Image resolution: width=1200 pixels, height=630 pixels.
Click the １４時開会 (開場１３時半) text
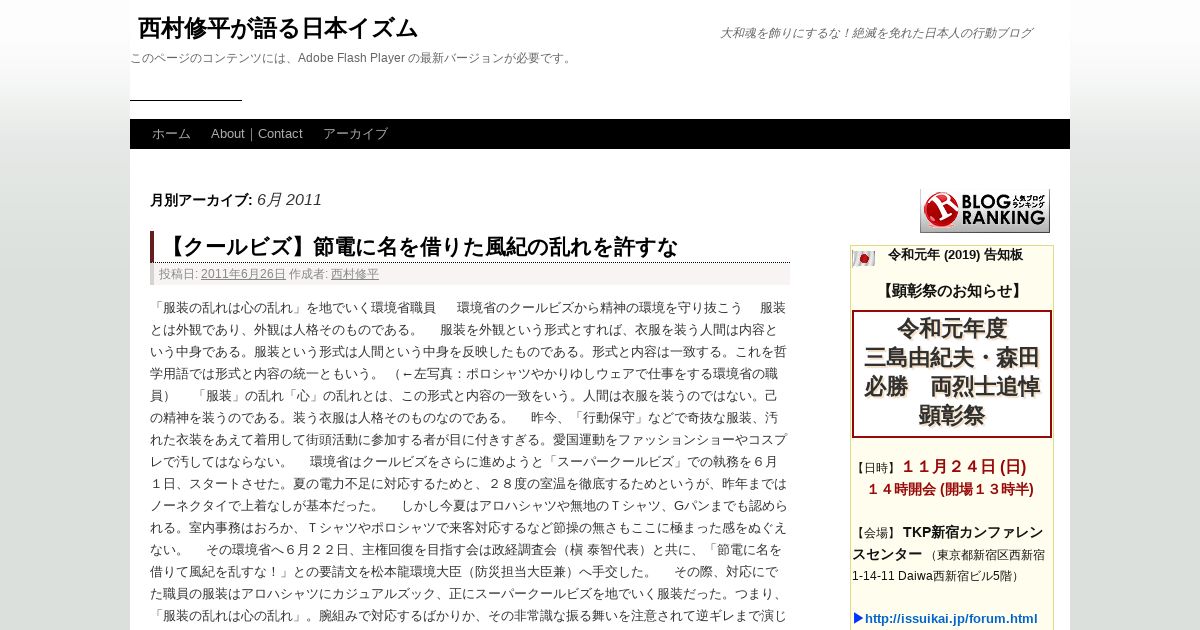[950, 489]
